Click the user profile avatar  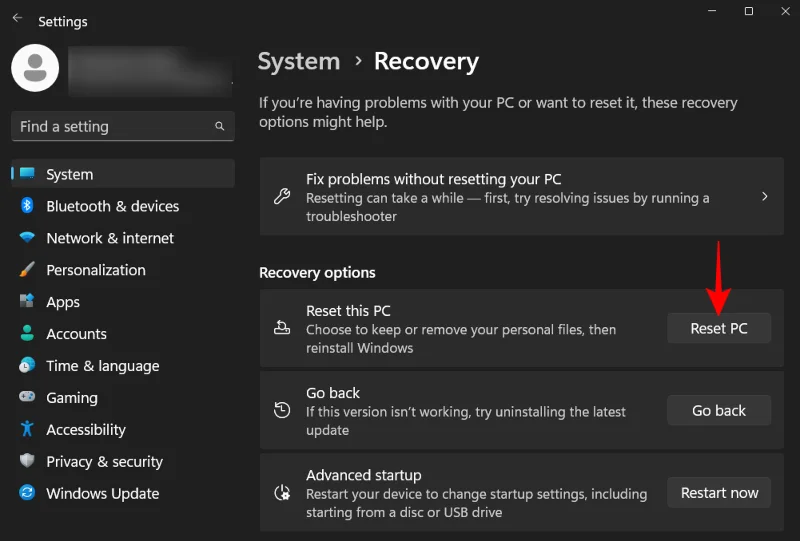35,68
